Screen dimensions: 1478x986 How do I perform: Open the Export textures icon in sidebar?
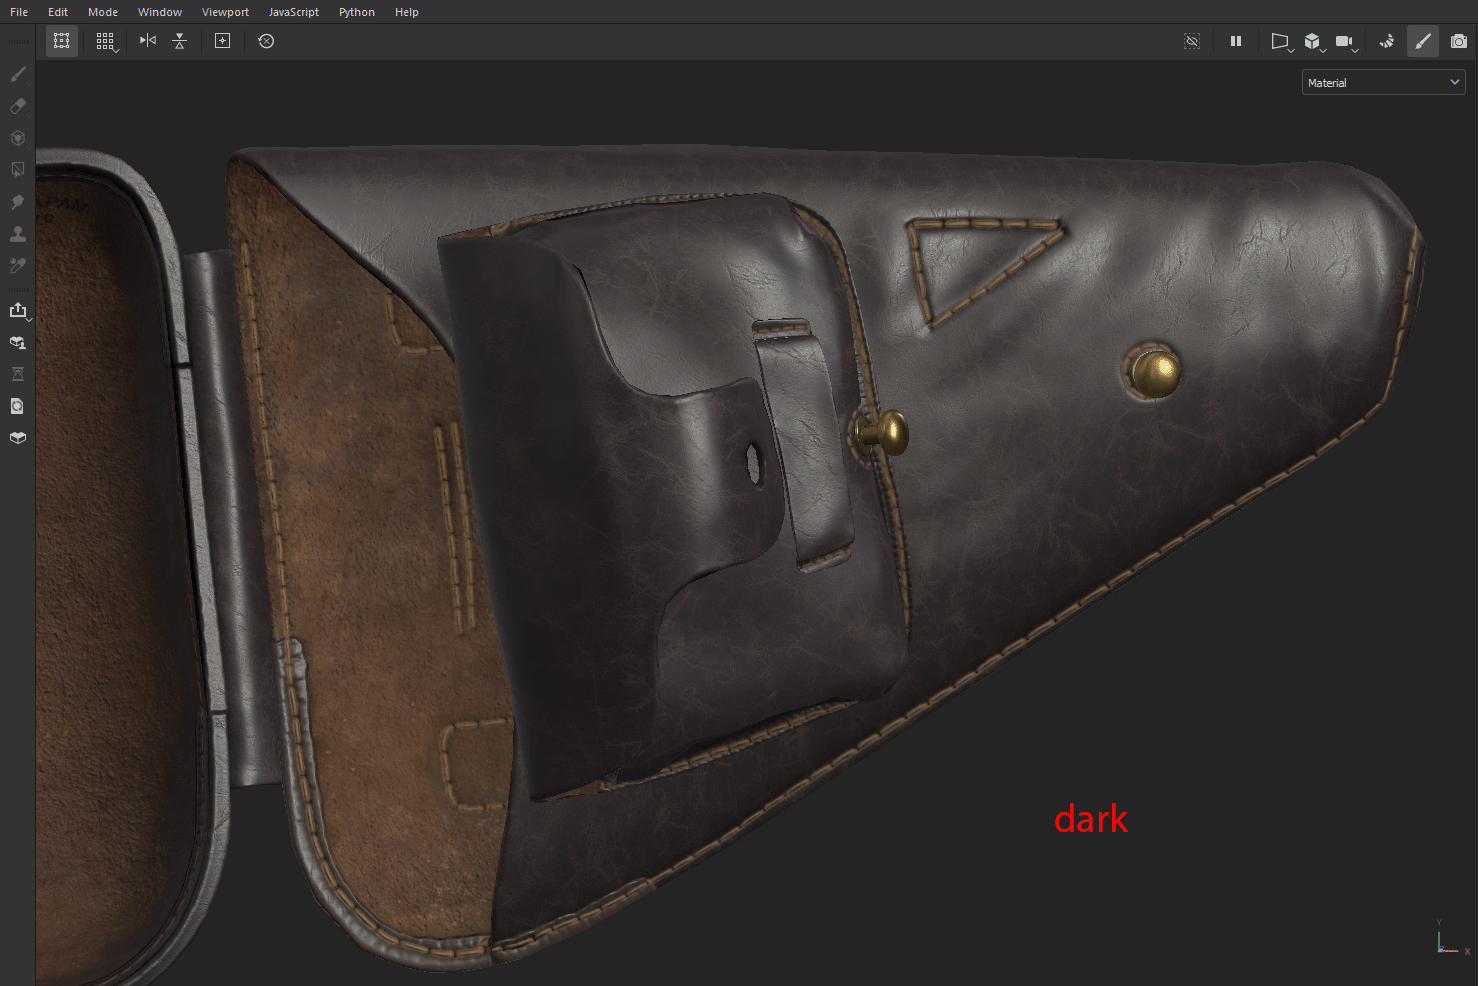point(19,310)
